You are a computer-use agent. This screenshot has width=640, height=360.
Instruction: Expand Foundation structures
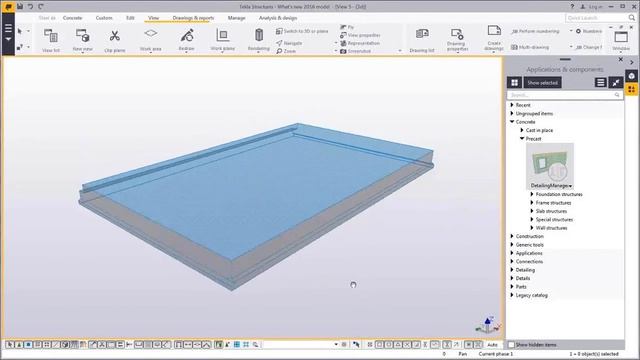[x=532, y=194]
